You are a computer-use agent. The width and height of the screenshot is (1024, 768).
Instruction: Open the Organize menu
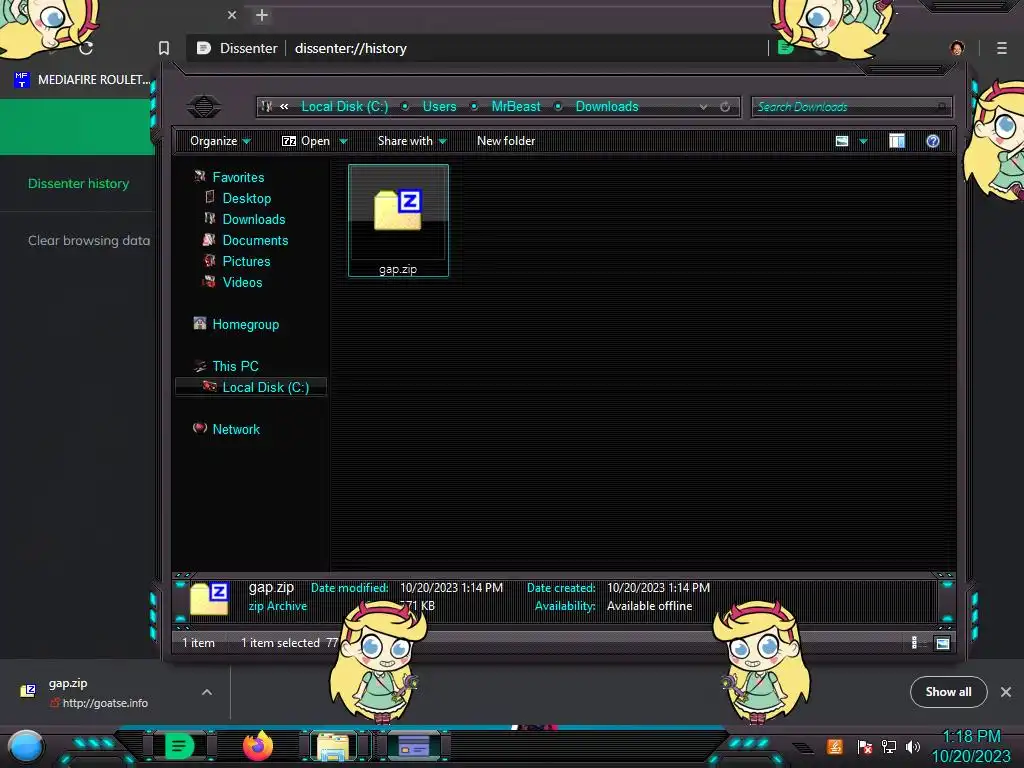click(220, 141)
